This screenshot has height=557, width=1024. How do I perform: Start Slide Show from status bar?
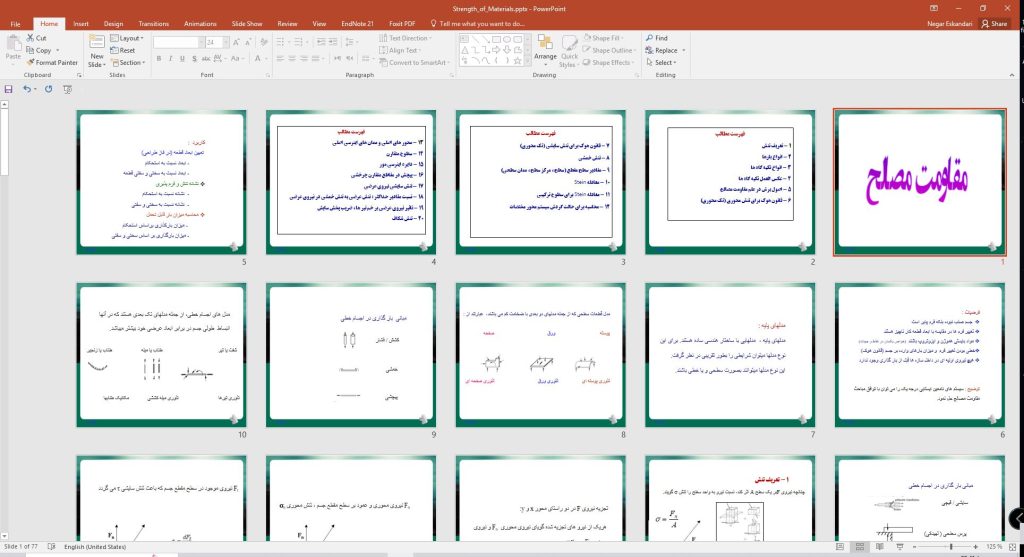tap(899, 547)
